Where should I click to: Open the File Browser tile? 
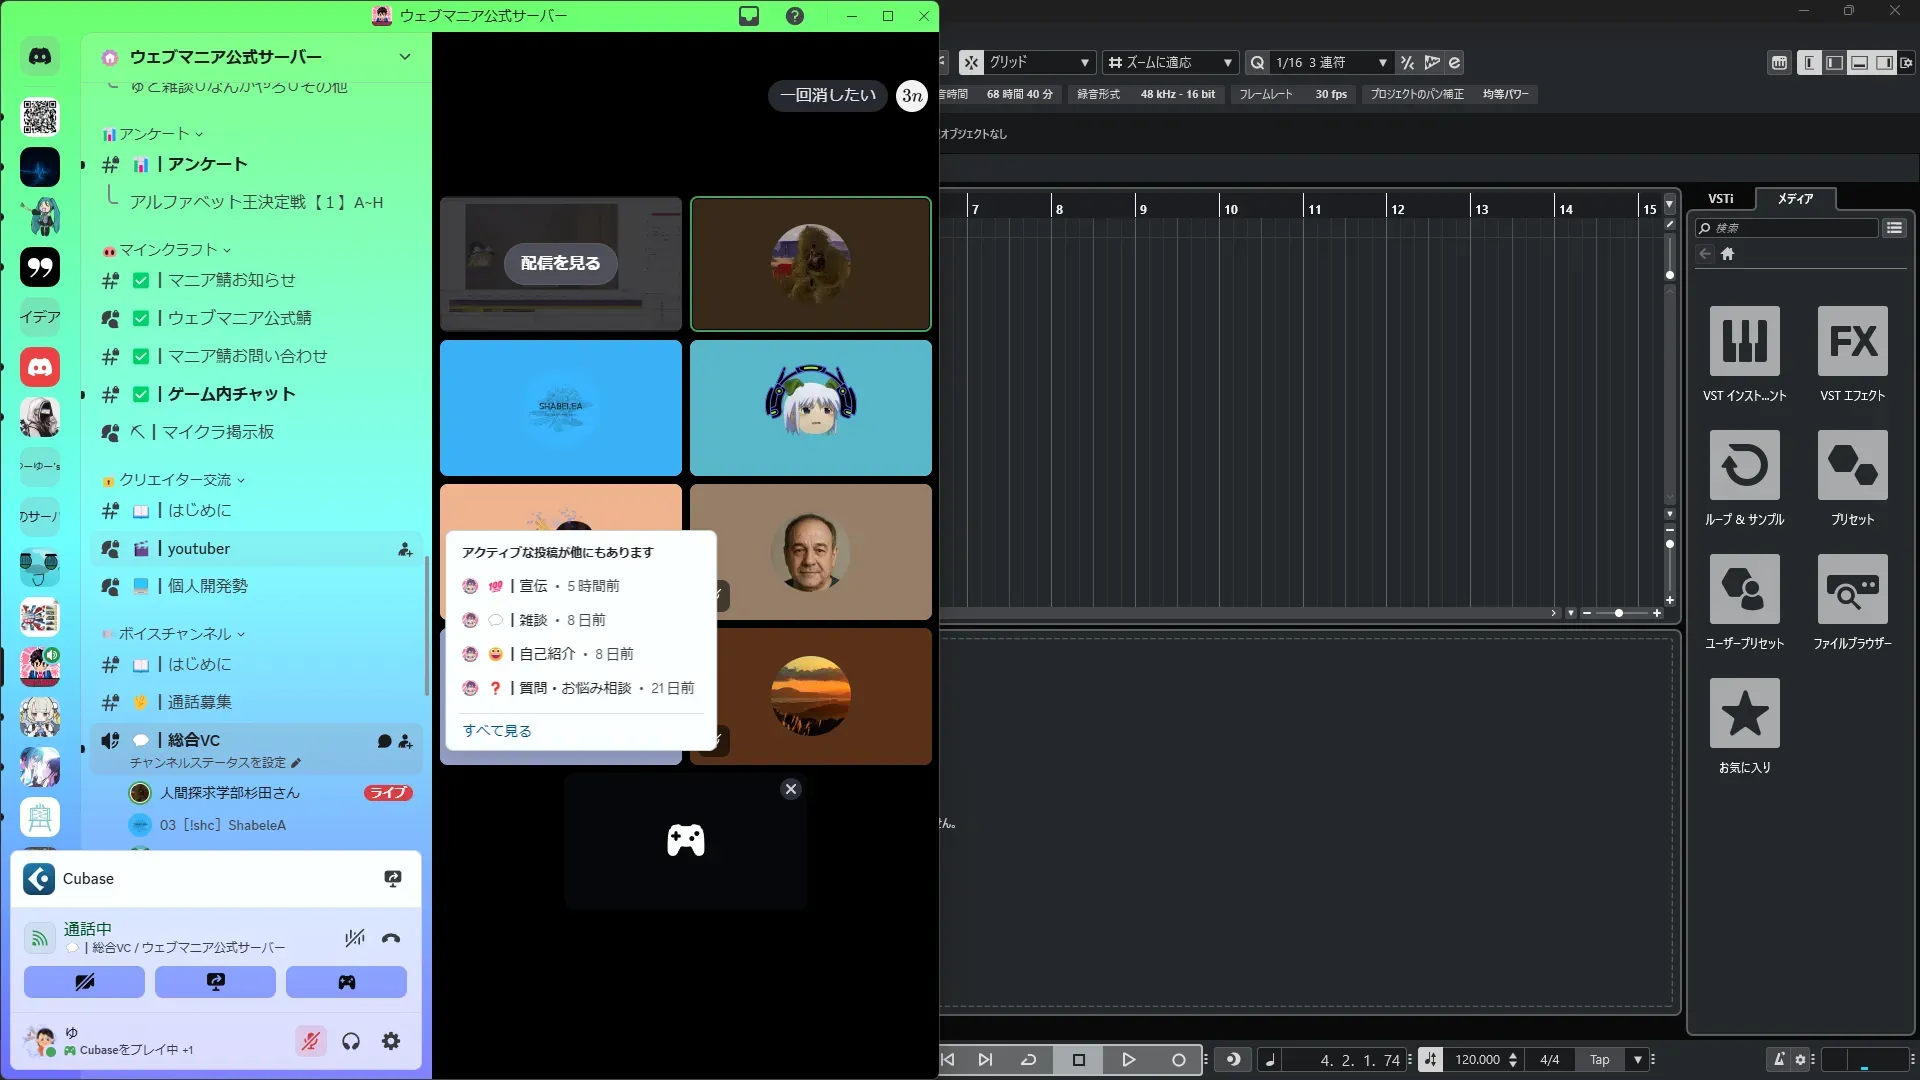(x=1852, y=589)
